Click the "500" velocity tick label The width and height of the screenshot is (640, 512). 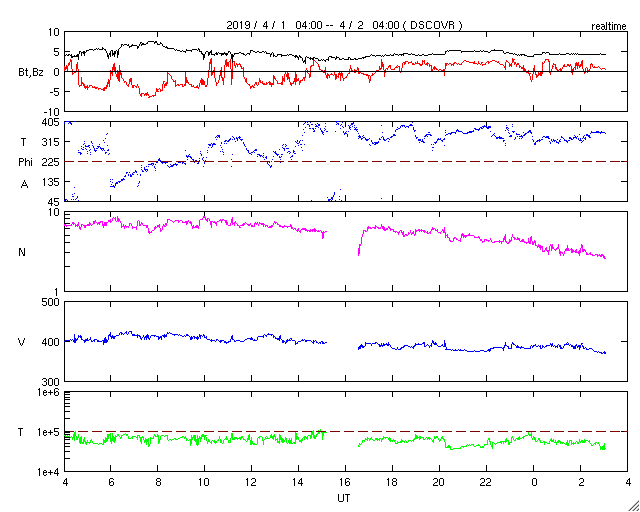click(52, 303)
